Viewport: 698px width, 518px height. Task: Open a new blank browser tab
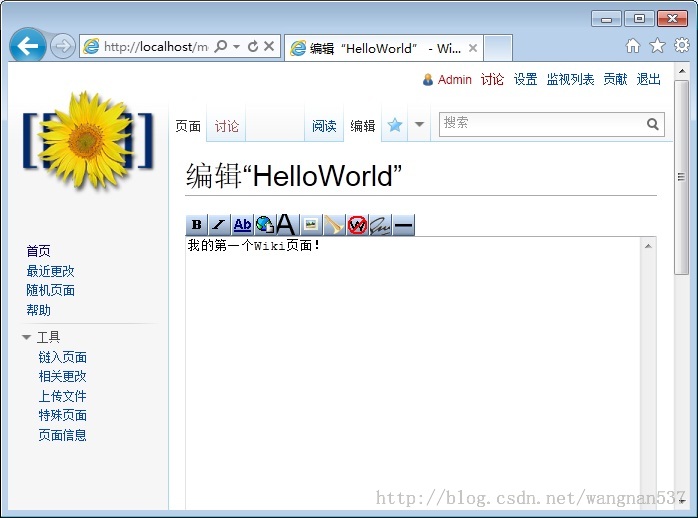(x=498, y=48)
